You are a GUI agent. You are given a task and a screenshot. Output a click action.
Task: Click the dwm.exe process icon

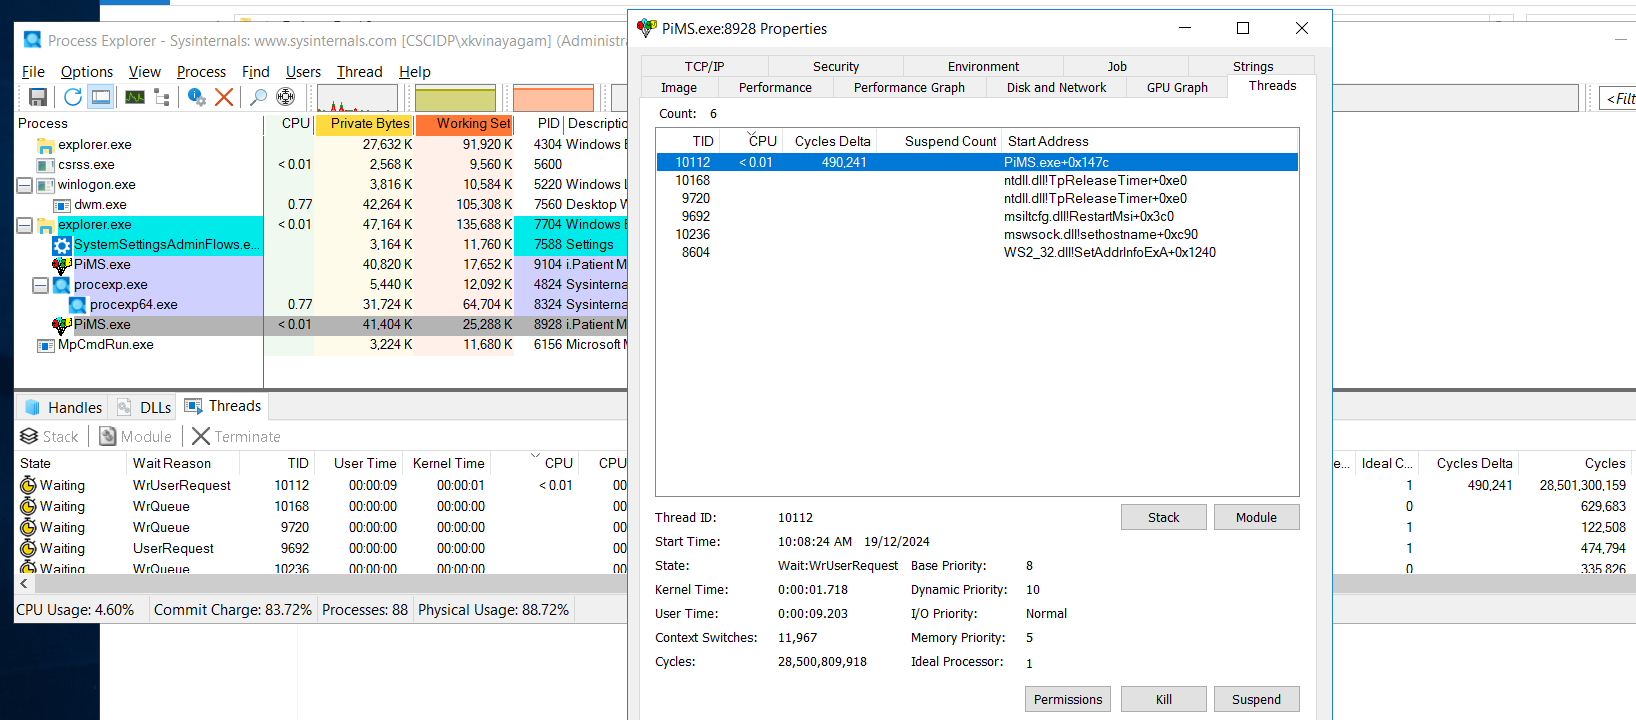pyautogui.click(x=62, y=205)
